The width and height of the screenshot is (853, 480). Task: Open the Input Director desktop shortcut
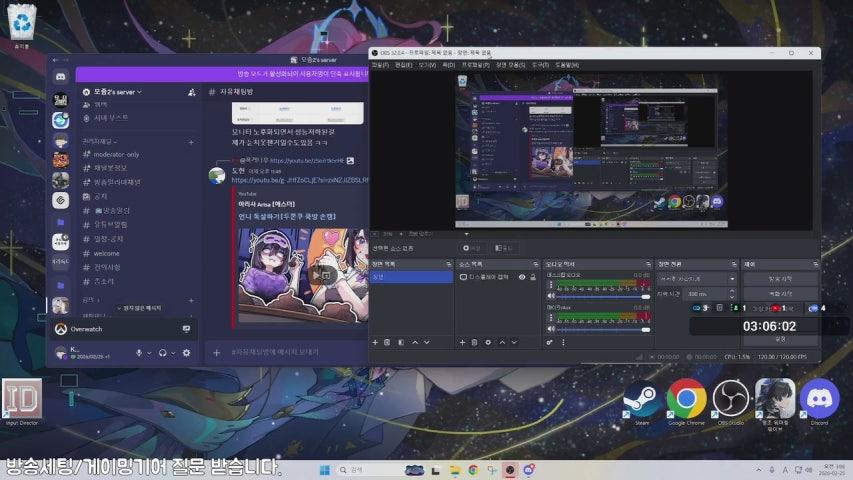click(20, 399)
